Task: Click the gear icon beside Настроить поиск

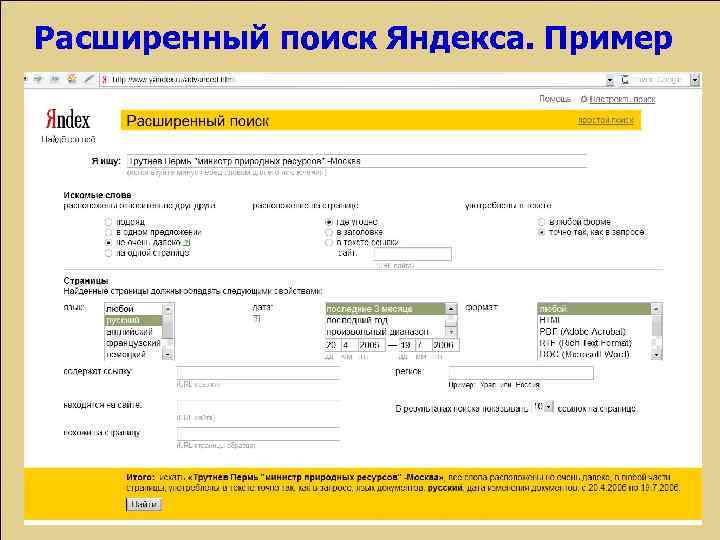Action: 584,99
